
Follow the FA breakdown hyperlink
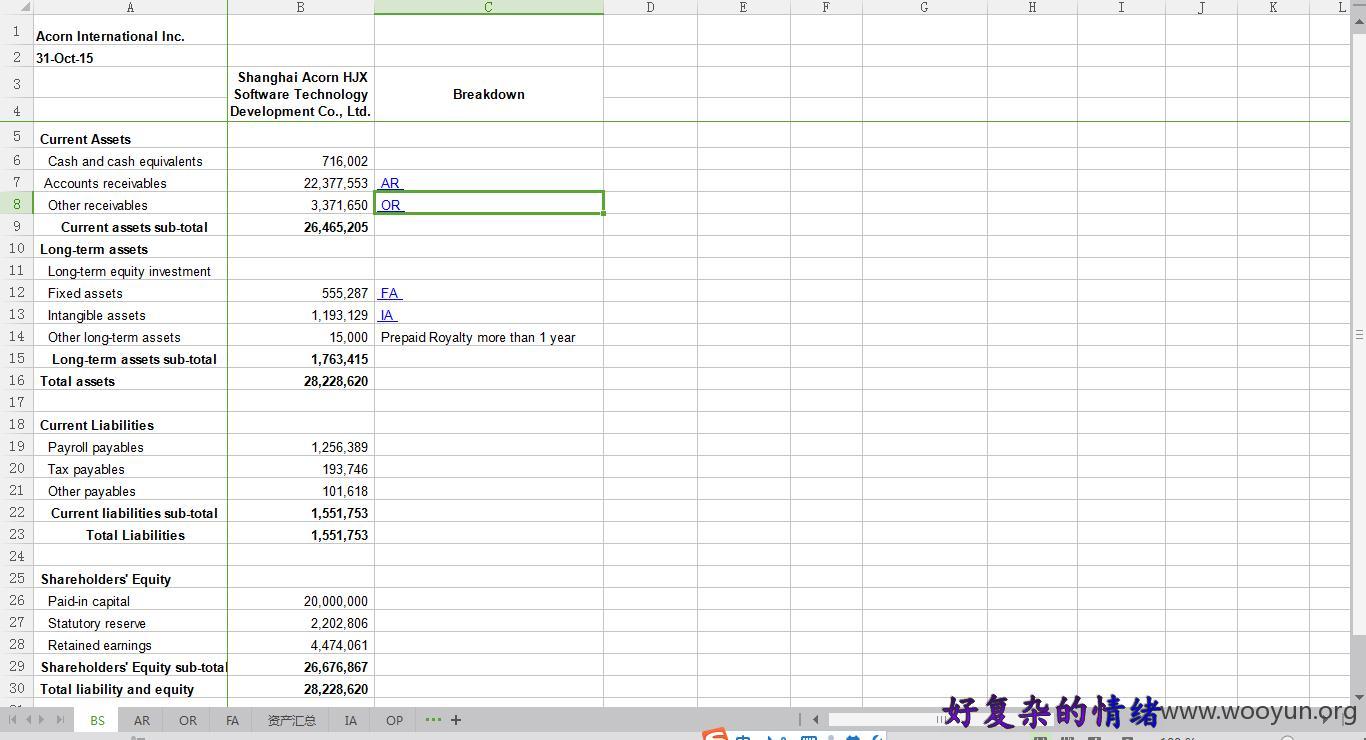390,293
